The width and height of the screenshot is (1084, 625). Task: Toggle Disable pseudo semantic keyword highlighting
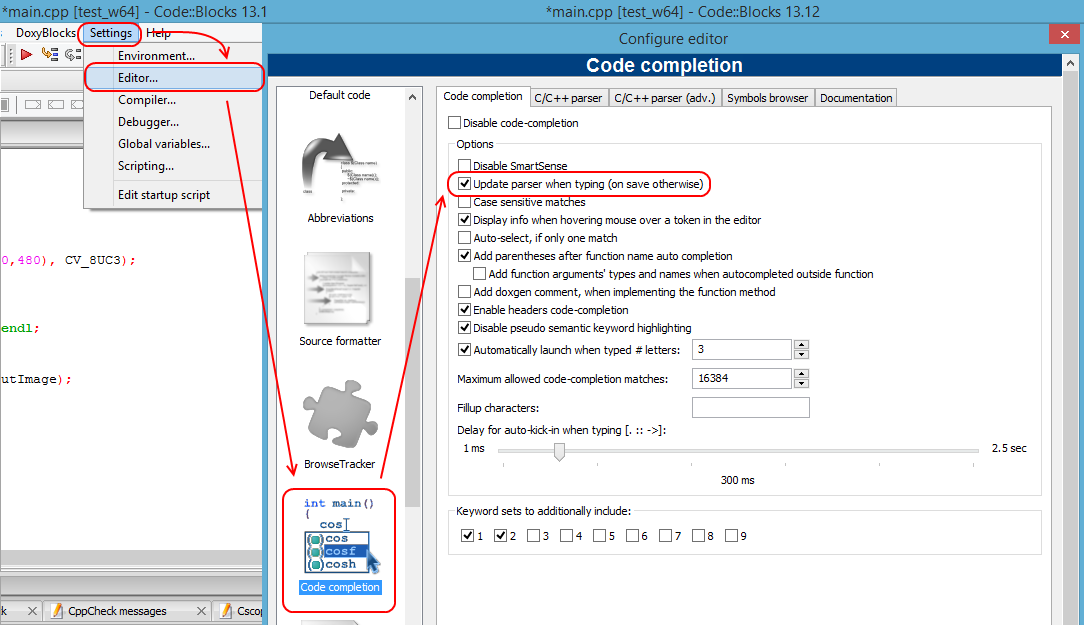[x=465, y=328]
